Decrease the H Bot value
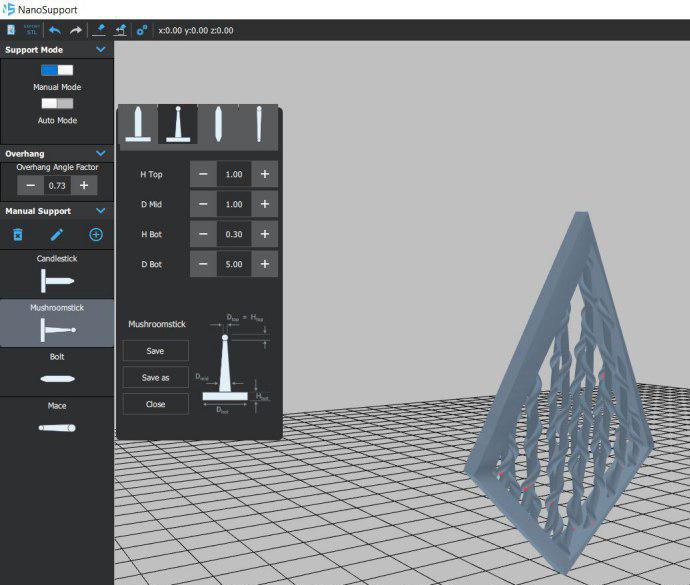 tap(203, 234)
